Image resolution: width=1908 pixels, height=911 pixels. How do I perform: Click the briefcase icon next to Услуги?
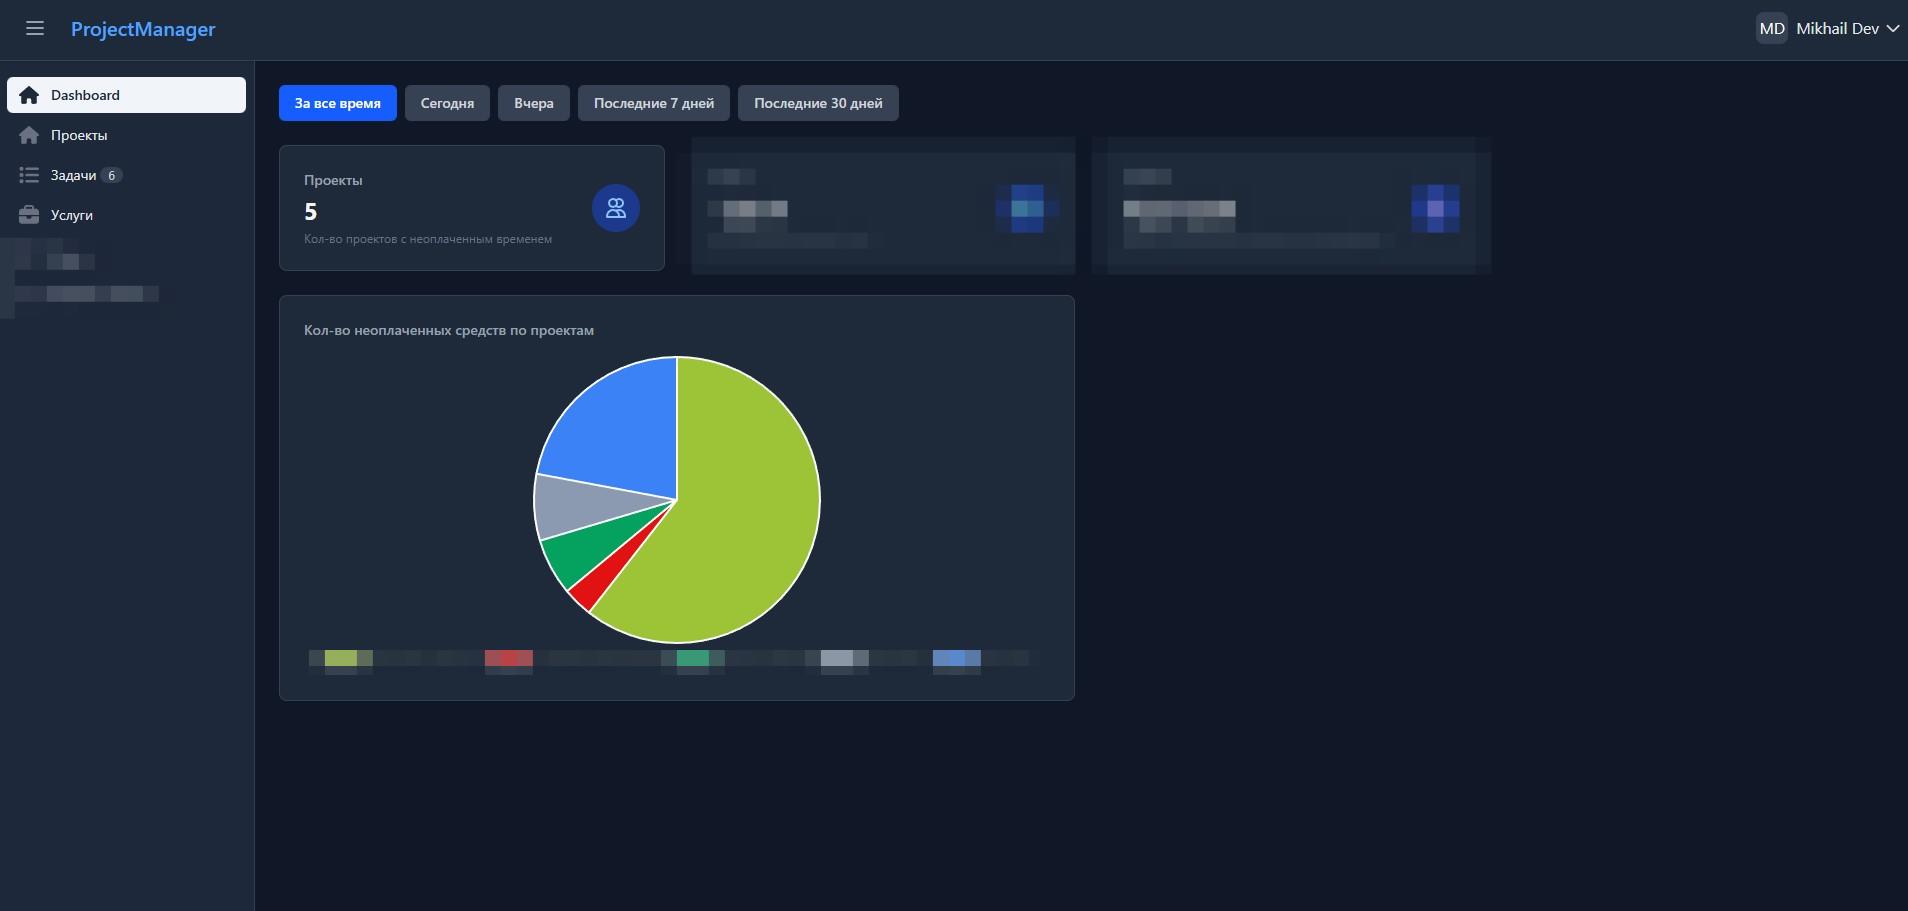pyautogui.click(x=29, y=215)
